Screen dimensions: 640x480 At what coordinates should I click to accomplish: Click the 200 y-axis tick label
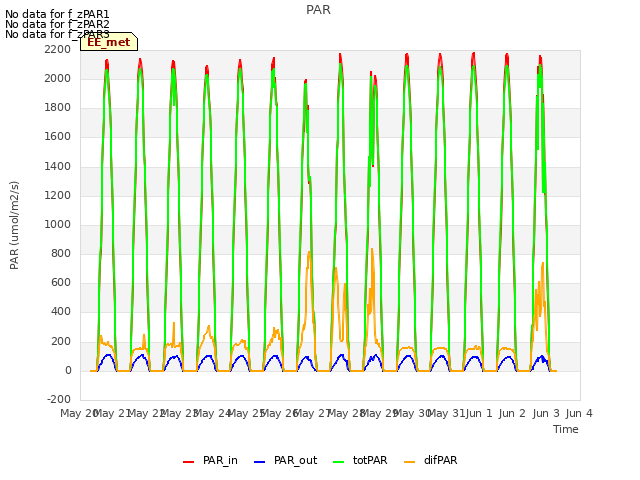point(61,341)
